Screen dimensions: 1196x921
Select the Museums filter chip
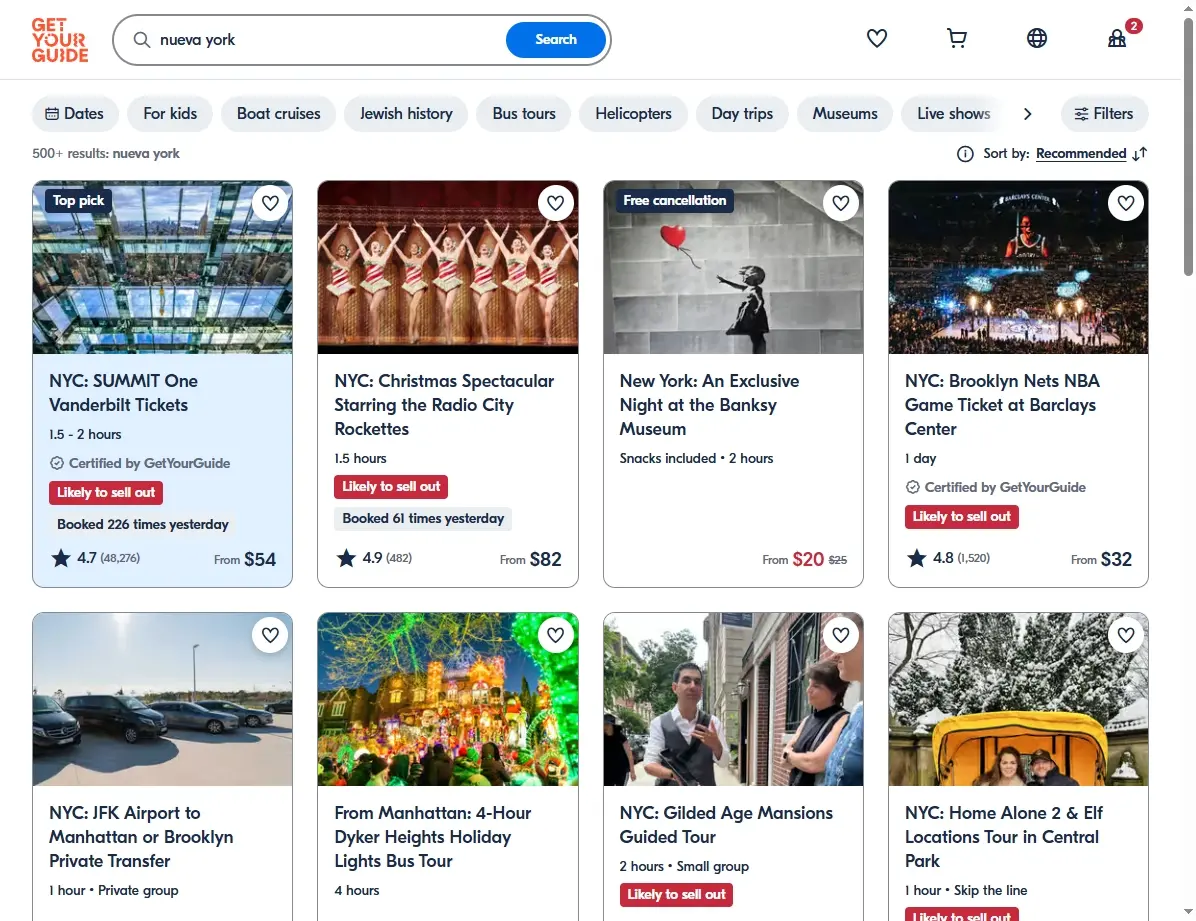844,114
